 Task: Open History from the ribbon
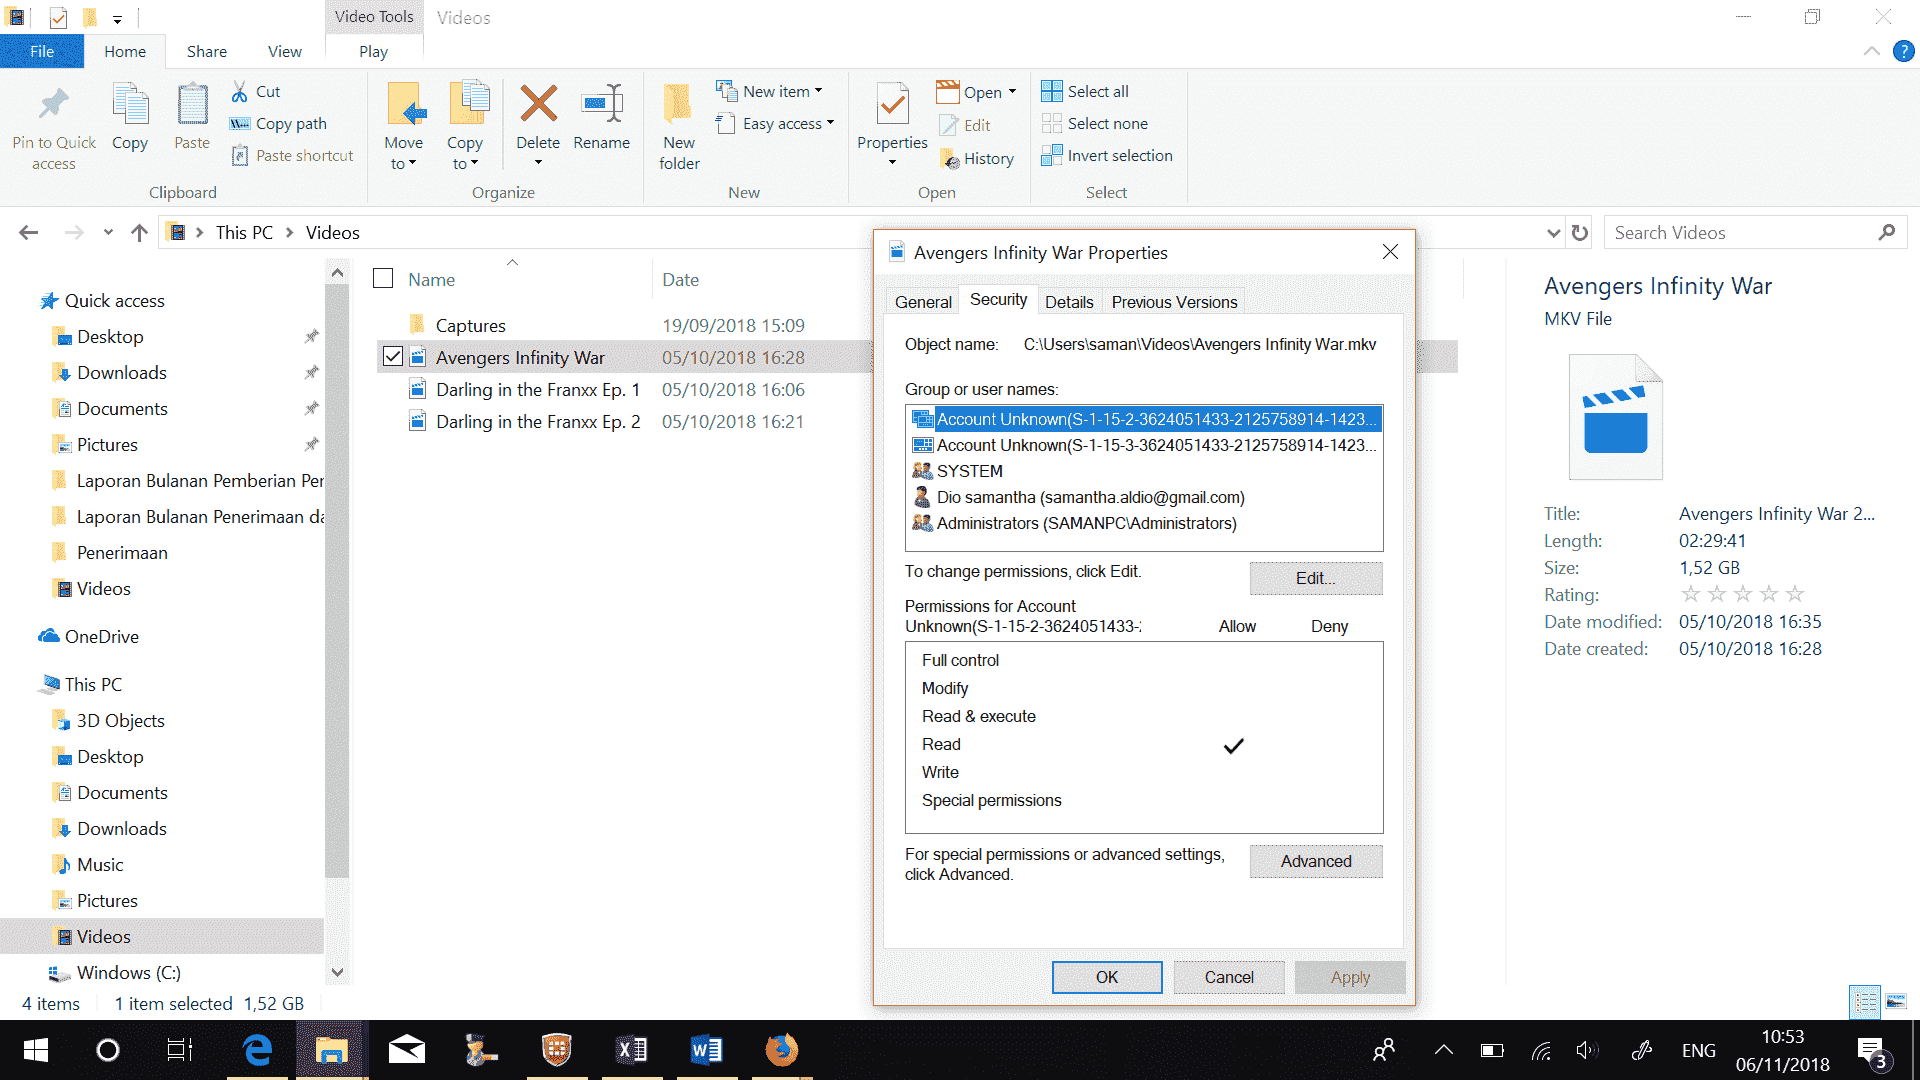point(977,158)
